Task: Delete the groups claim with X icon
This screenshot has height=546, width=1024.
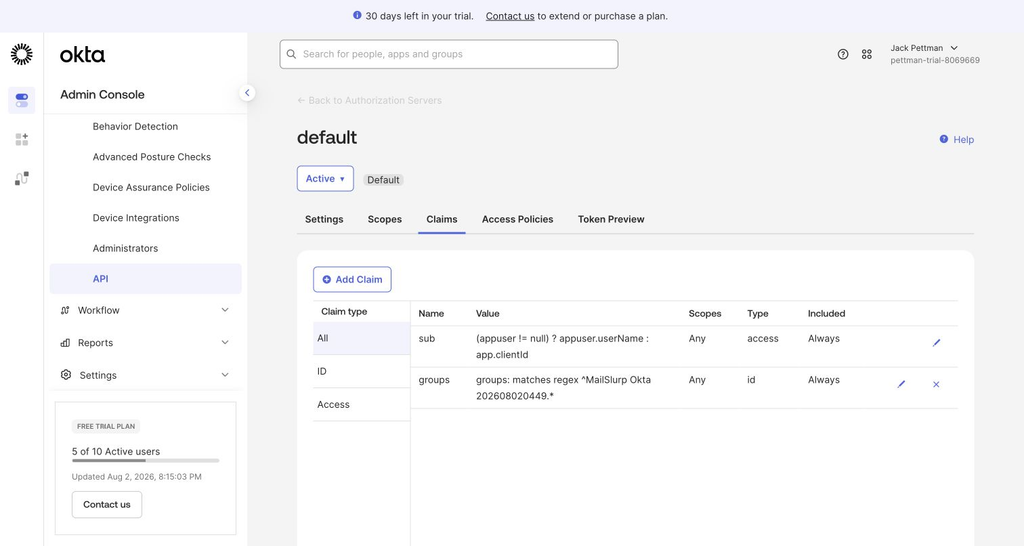Action: 936,384
